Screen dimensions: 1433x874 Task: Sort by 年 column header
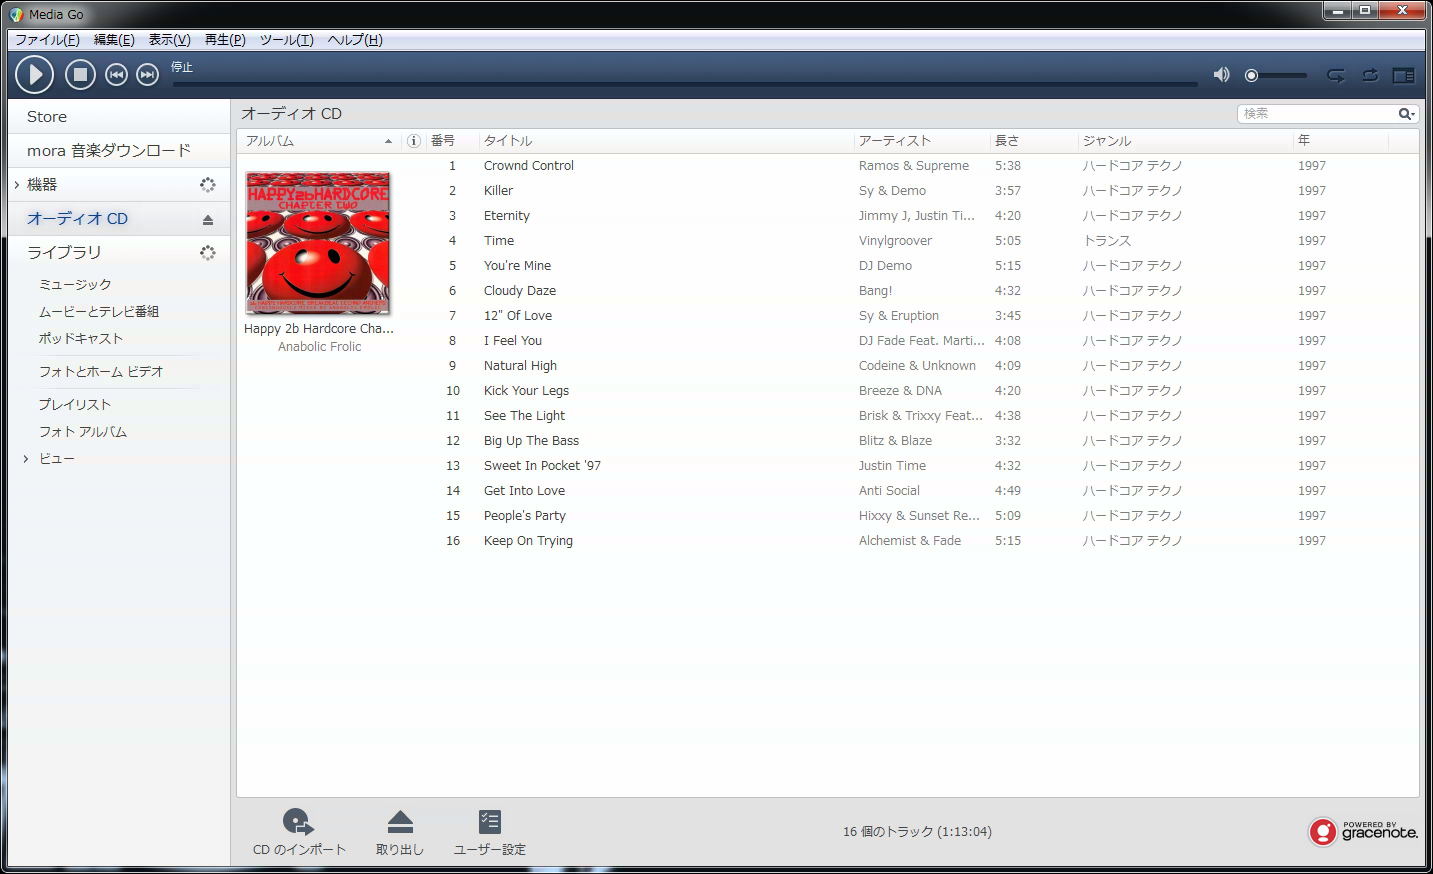(1341, 141)
